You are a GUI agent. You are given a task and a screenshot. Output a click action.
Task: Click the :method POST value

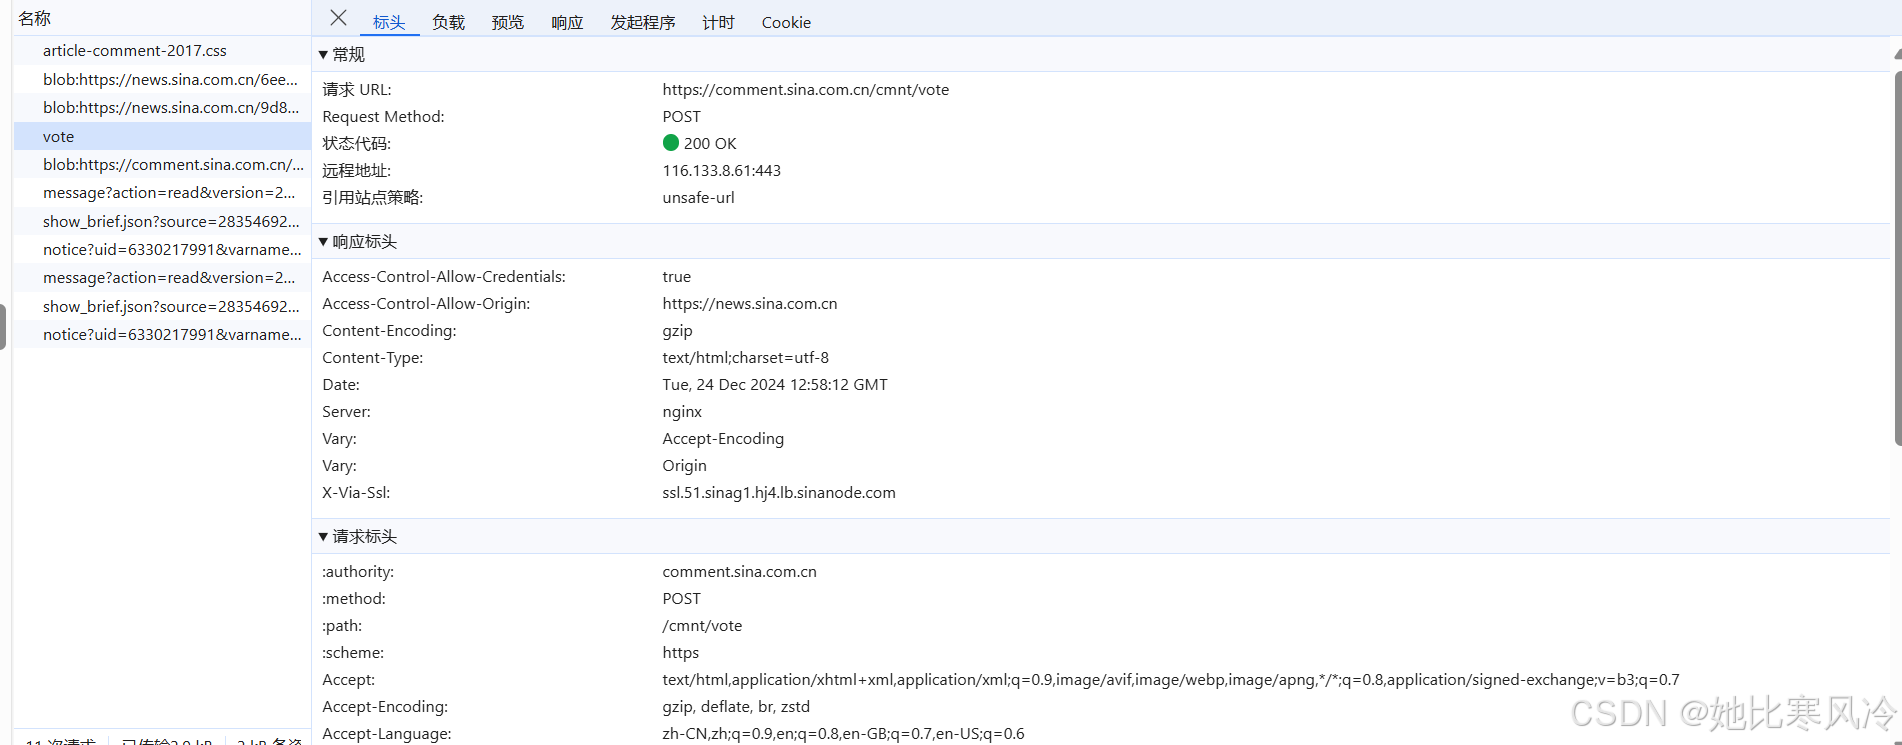click(x=681, y=598)
